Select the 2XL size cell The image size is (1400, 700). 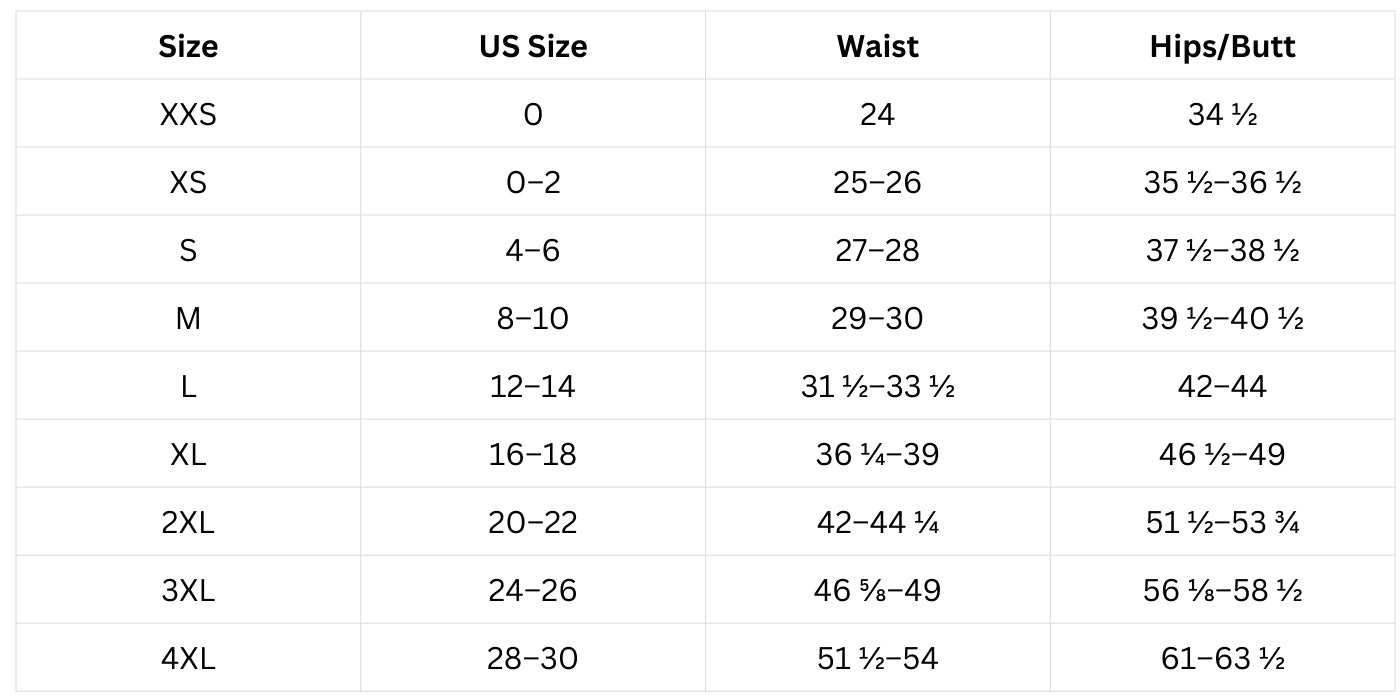[188, 522]
